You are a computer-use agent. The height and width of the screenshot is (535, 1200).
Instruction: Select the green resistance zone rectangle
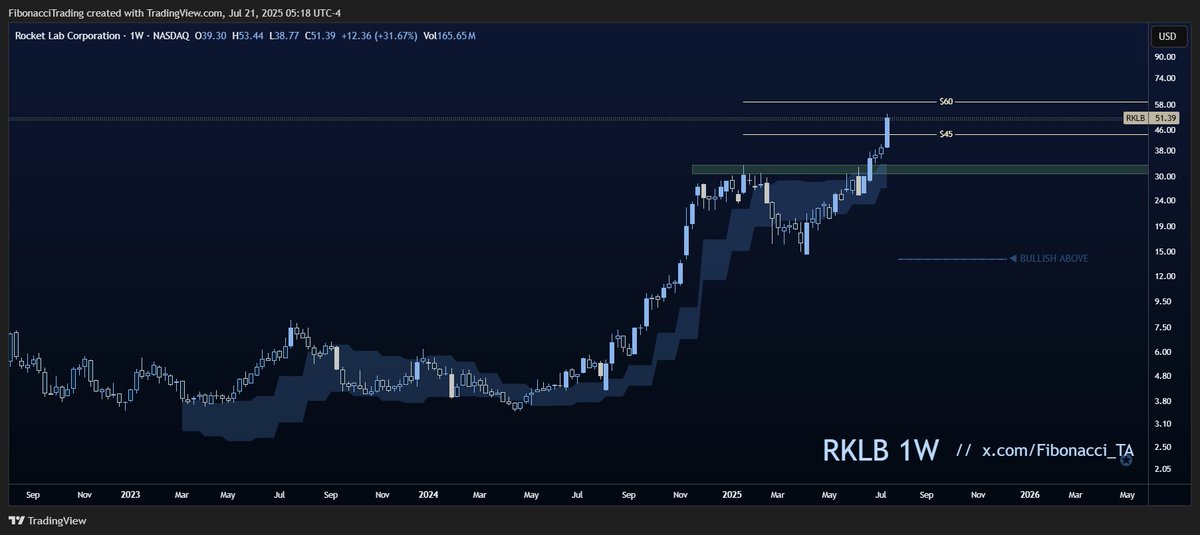919,169
